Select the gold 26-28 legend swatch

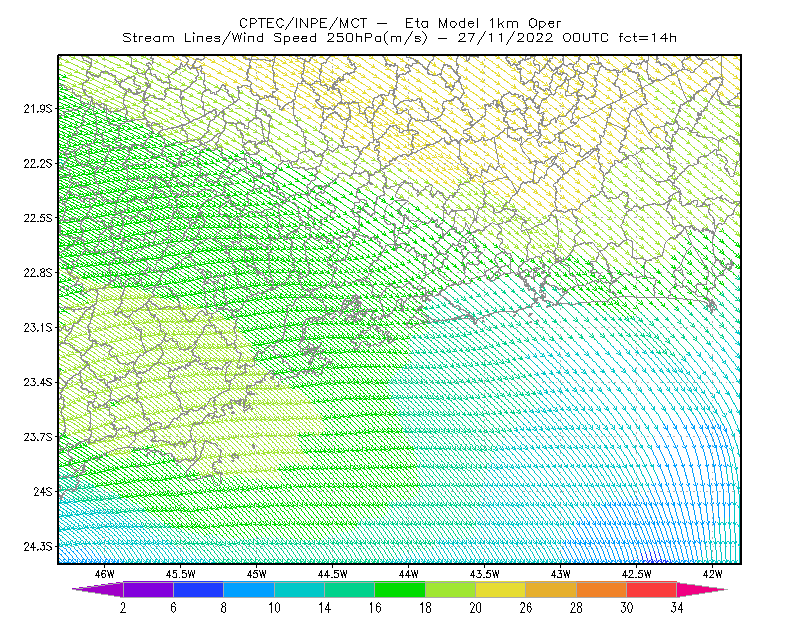click(x=551, y=589)
